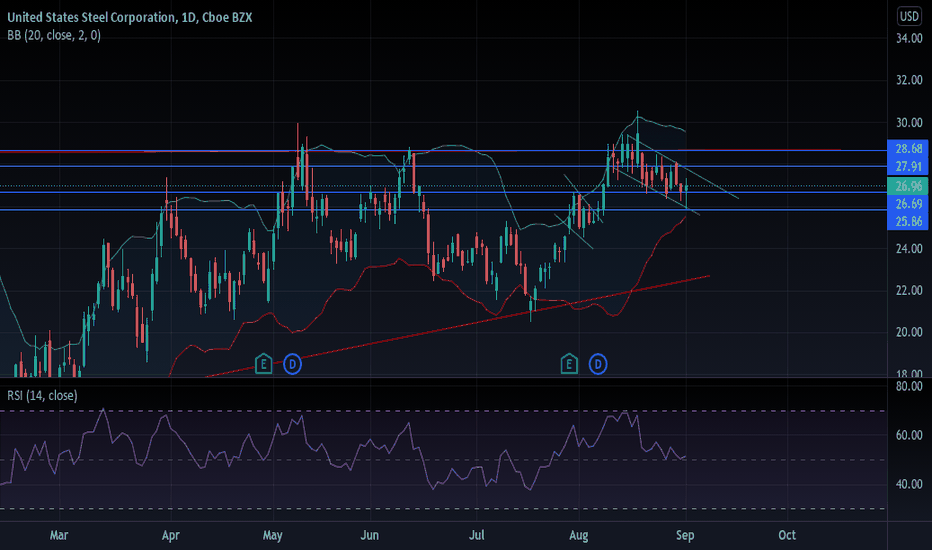Viewport: 932px width, 550px height.
Task: Click the 22.00 price axis label
Action: point(909,290)
